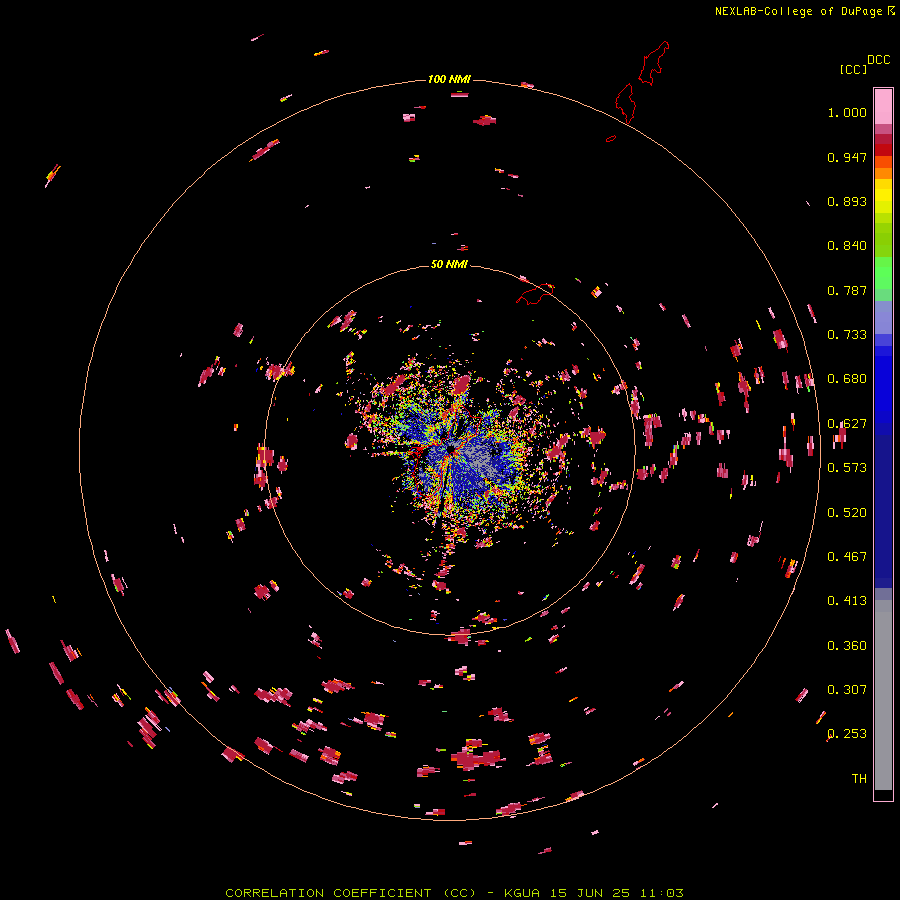Click the 0.787 scale value
This screenshot has height=900, width=900.
847,290
